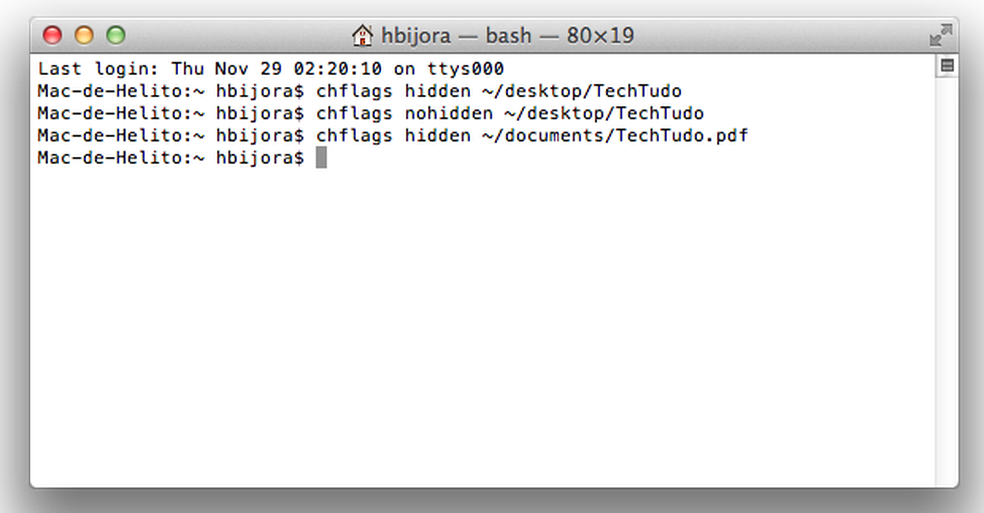Click the empty white terminal area

[480, 330]
